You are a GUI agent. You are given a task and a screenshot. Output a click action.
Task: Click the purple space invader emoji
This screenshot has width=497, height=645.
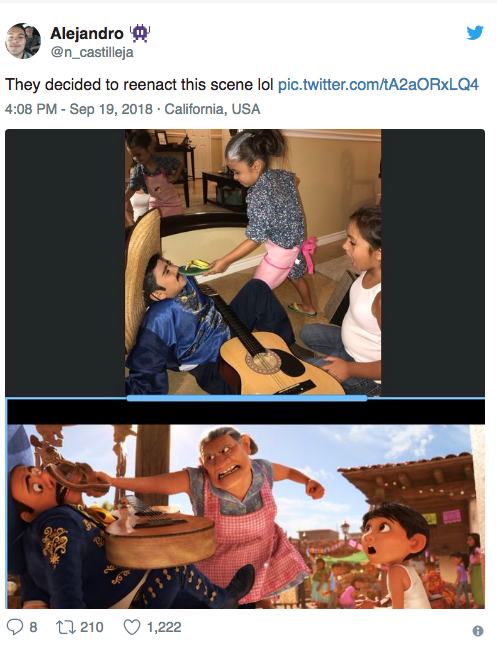(x=140, y=34)
